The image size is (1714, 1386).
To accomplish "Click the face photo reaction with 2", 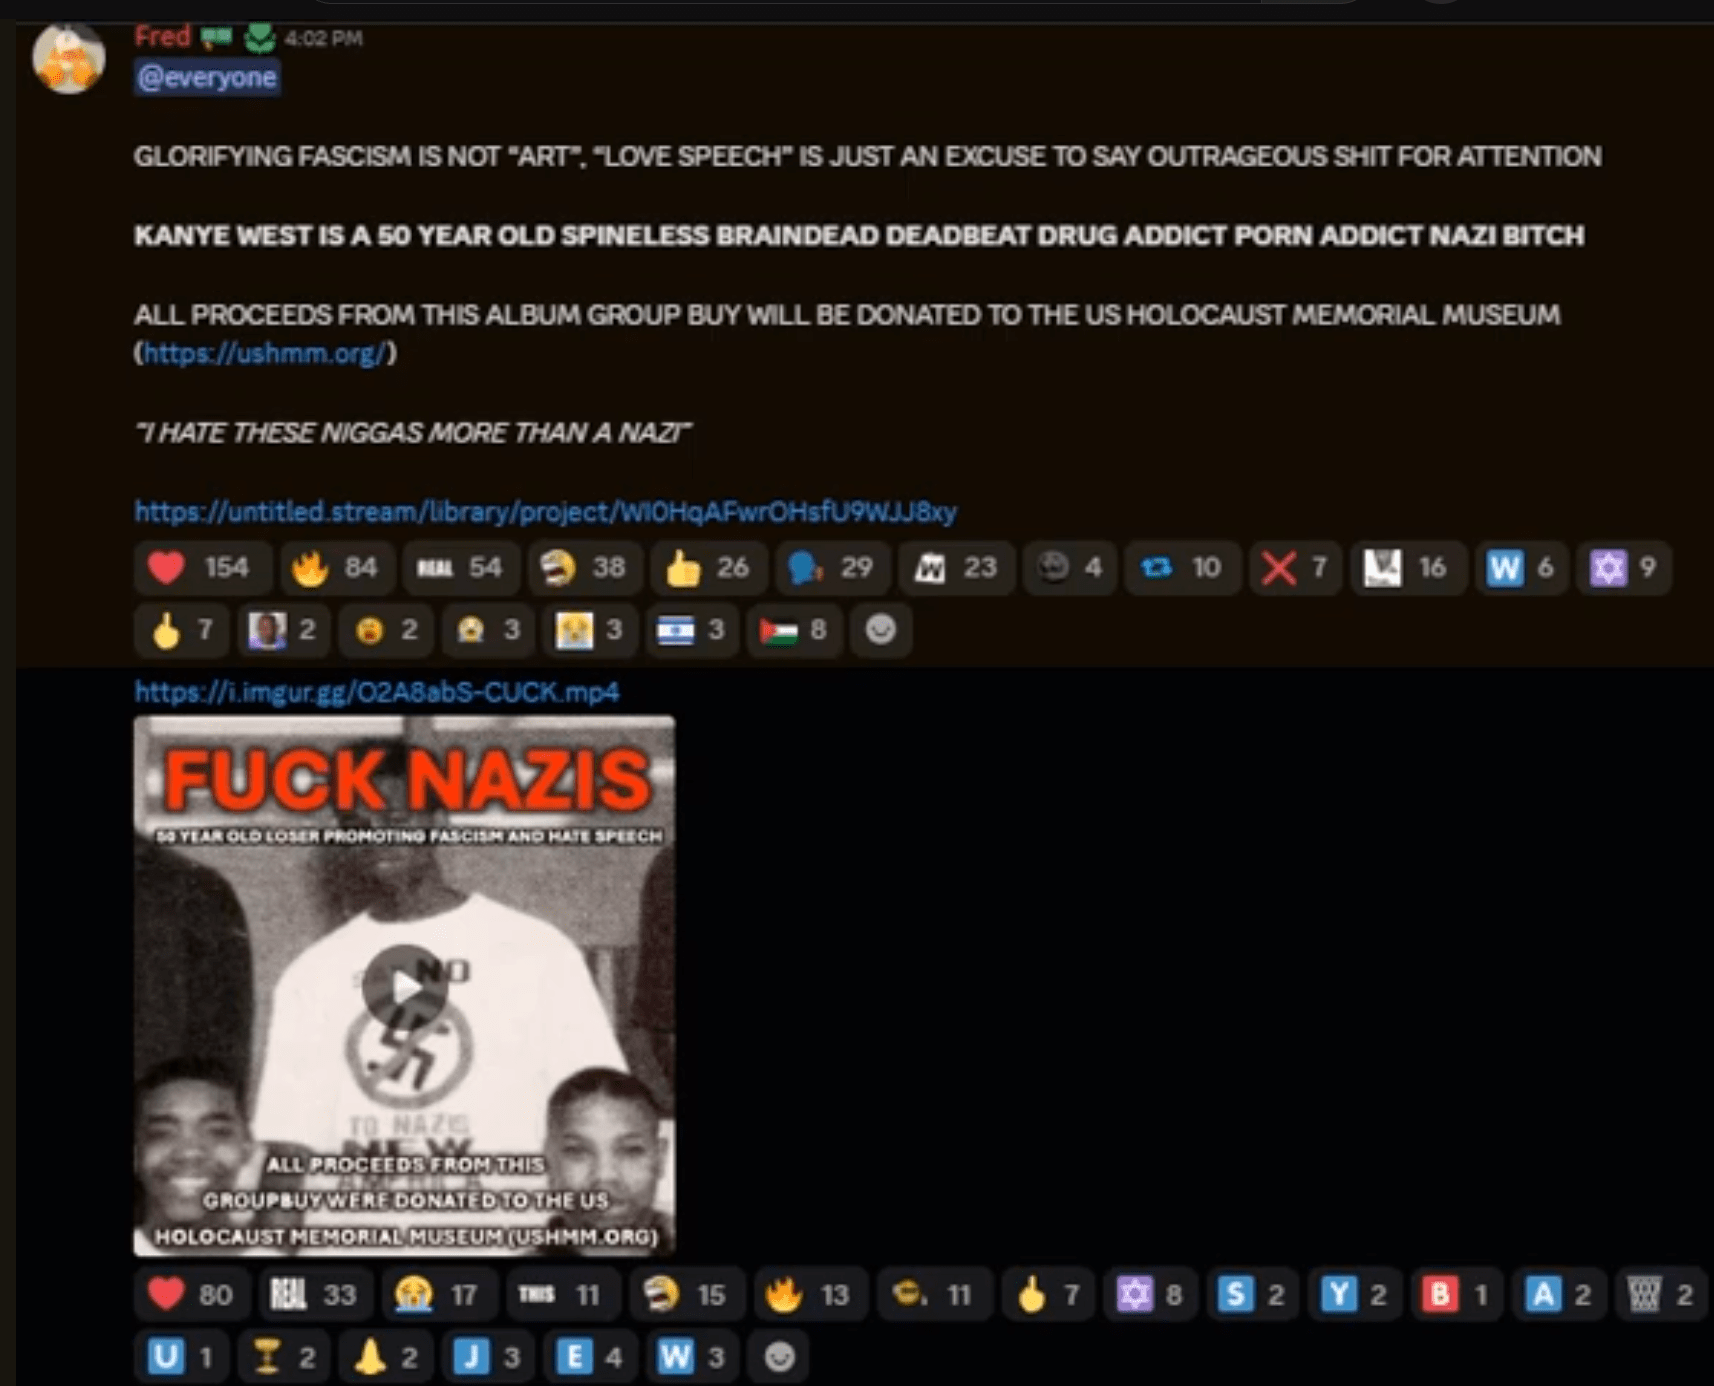I will pos(283,630).
